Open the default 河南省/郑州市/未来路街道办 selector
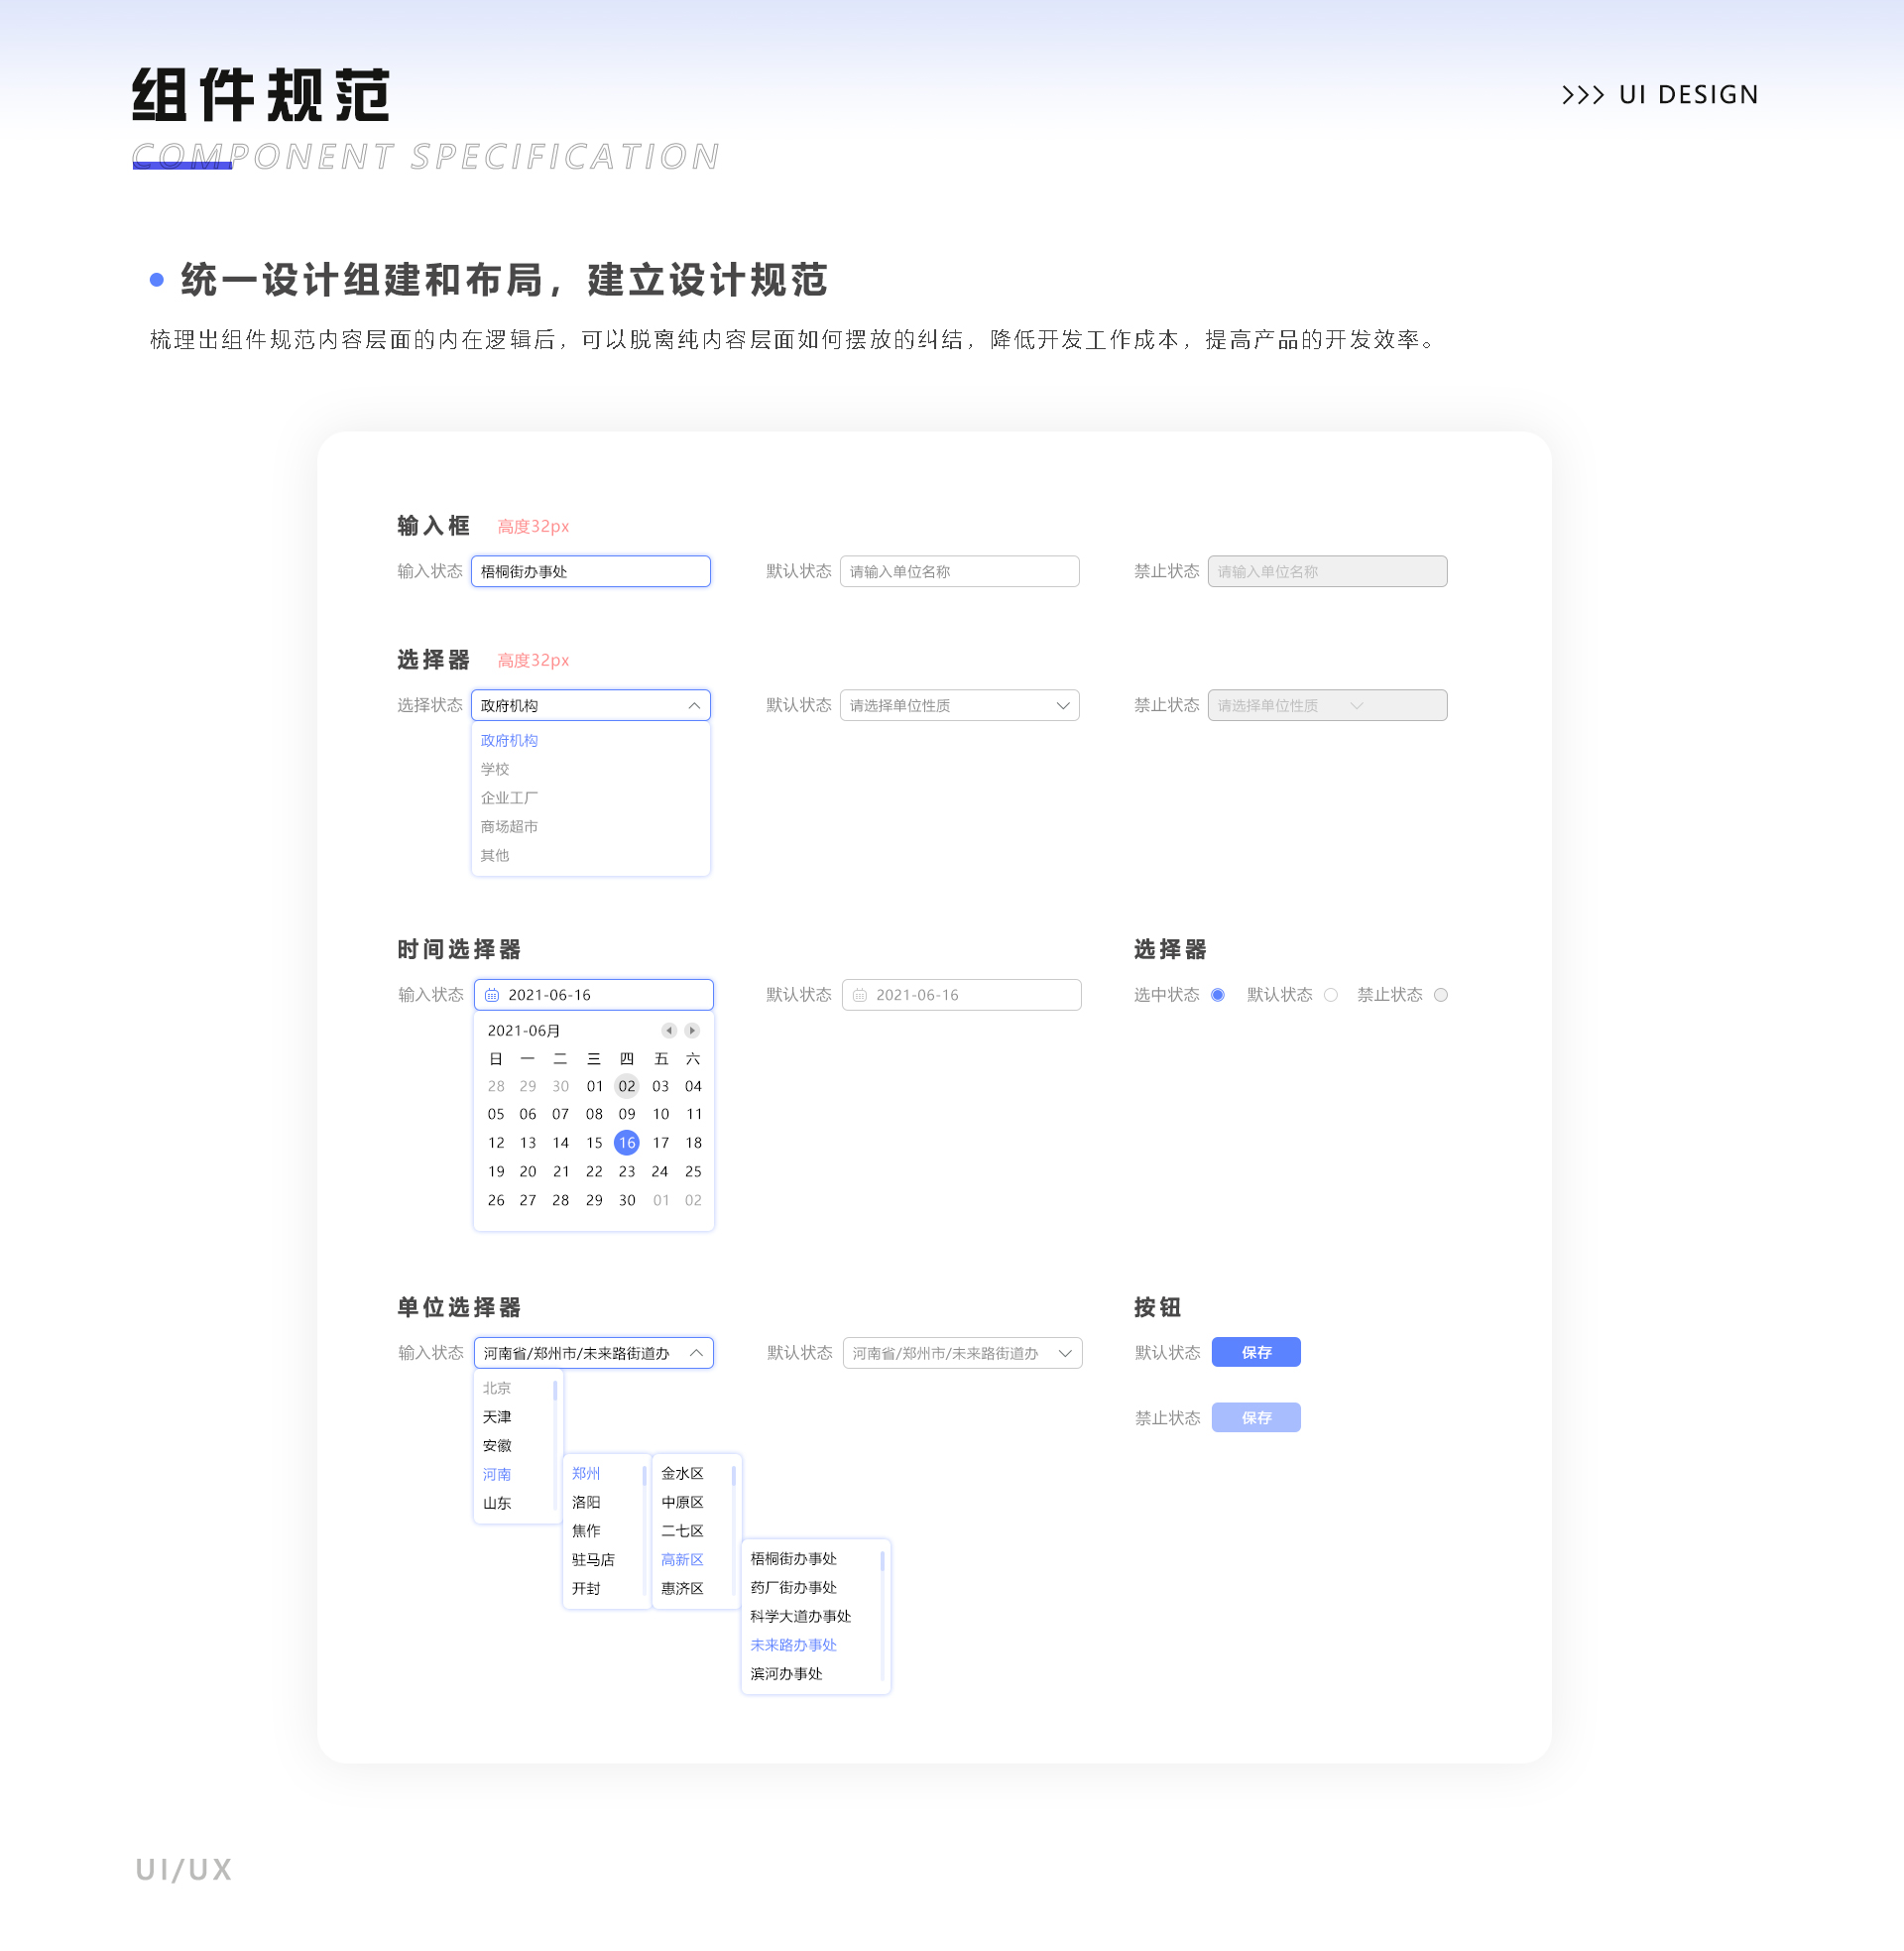The image size is (1904, 1951). coord(963,1353)
